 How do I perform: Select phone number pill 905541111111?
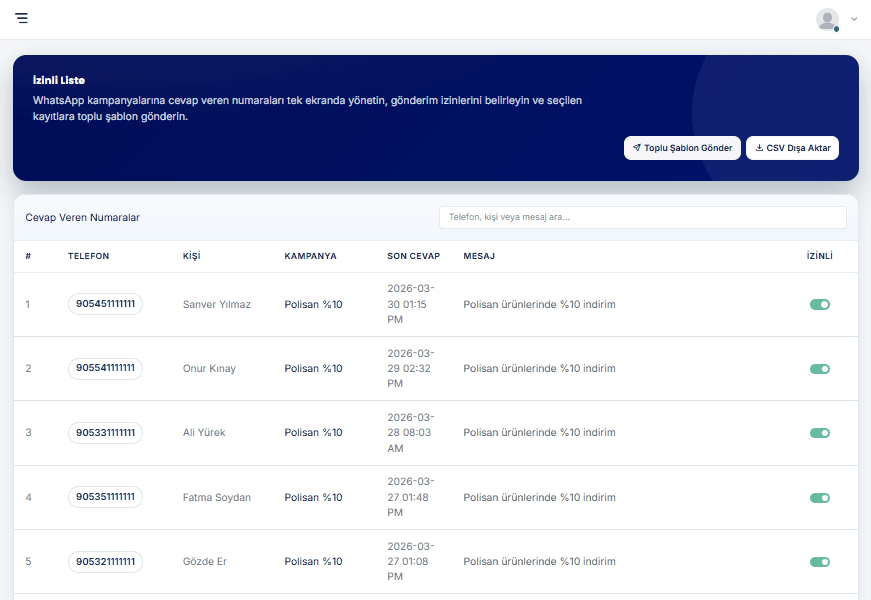coord(105,368)
